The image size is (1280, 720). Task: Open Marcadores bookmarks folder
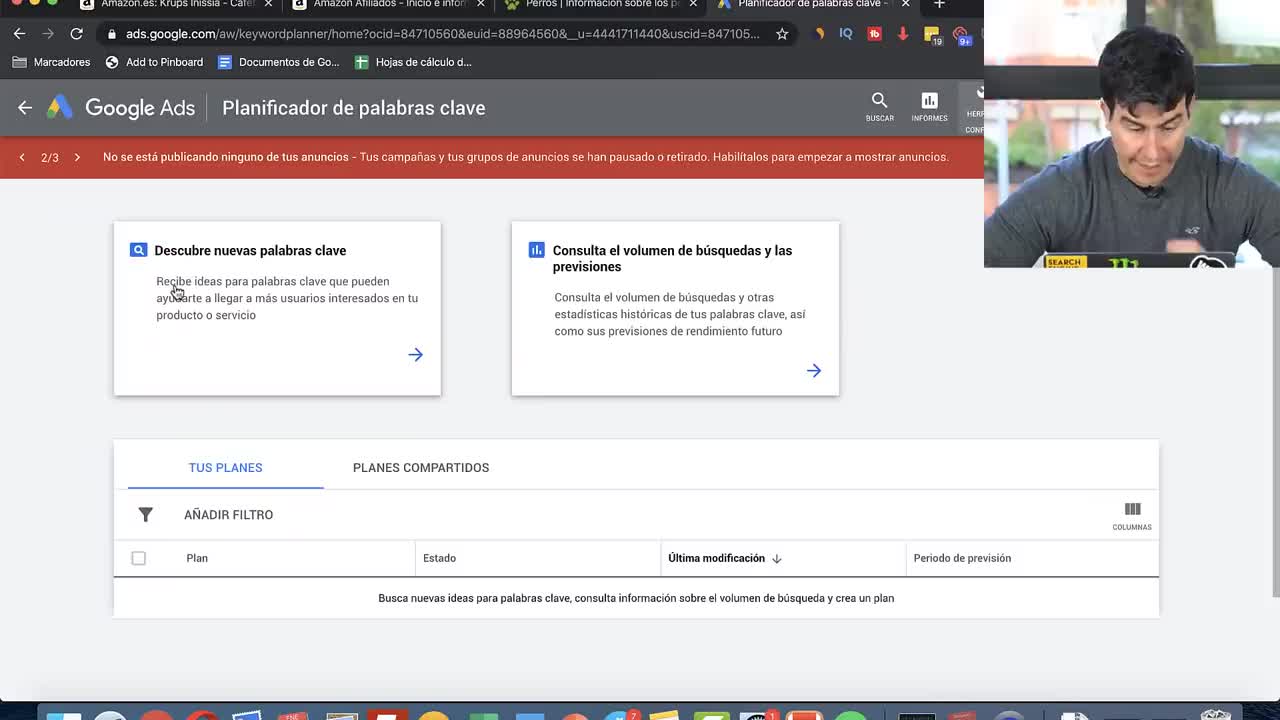pyautogui.click(x=51, y=62)
